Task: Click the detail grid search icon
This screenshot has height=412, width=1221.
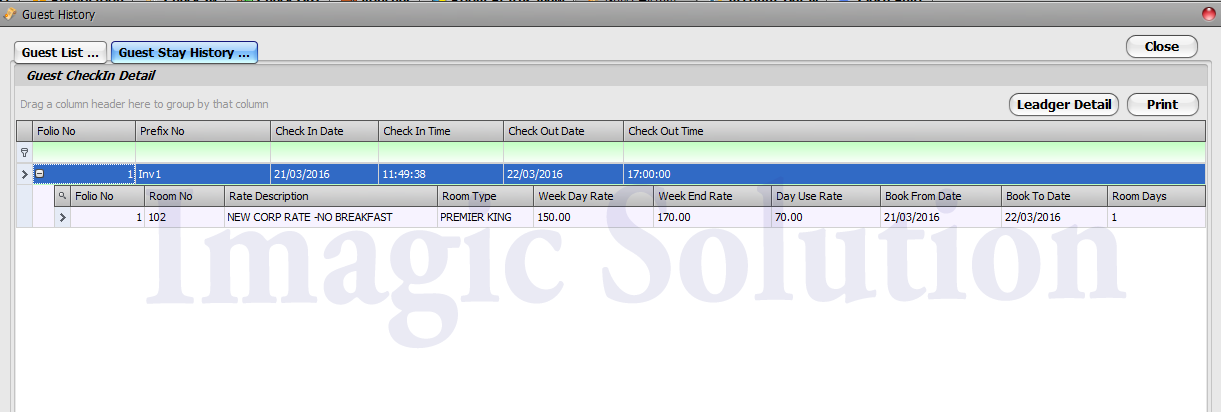Action: click(62, 196)
